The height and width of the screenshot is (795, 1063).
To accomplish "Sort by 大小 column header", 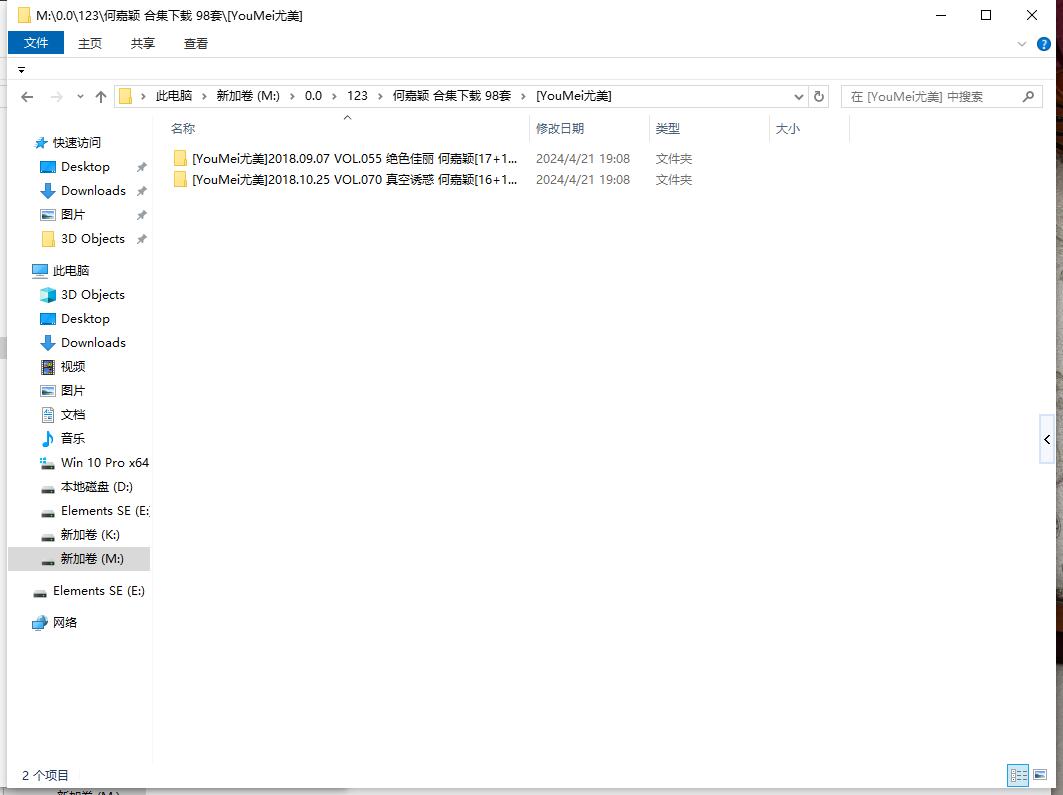I will 788,129.
